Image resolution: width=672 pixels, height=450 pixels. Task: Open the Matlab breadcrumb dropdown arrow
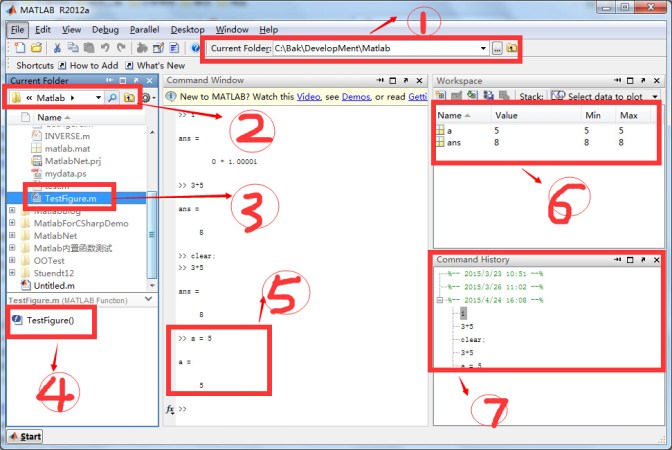[98, 98]
